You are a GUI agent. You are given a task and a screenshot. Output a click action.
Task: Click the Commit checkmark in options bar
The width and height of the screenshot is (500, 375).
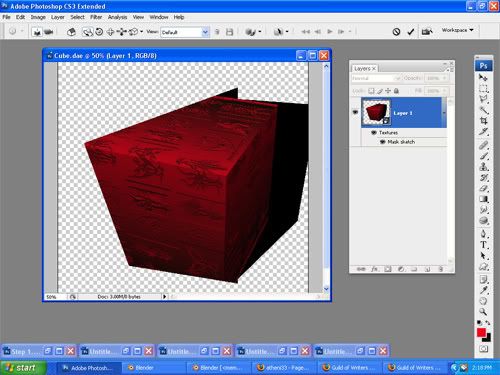411,32
